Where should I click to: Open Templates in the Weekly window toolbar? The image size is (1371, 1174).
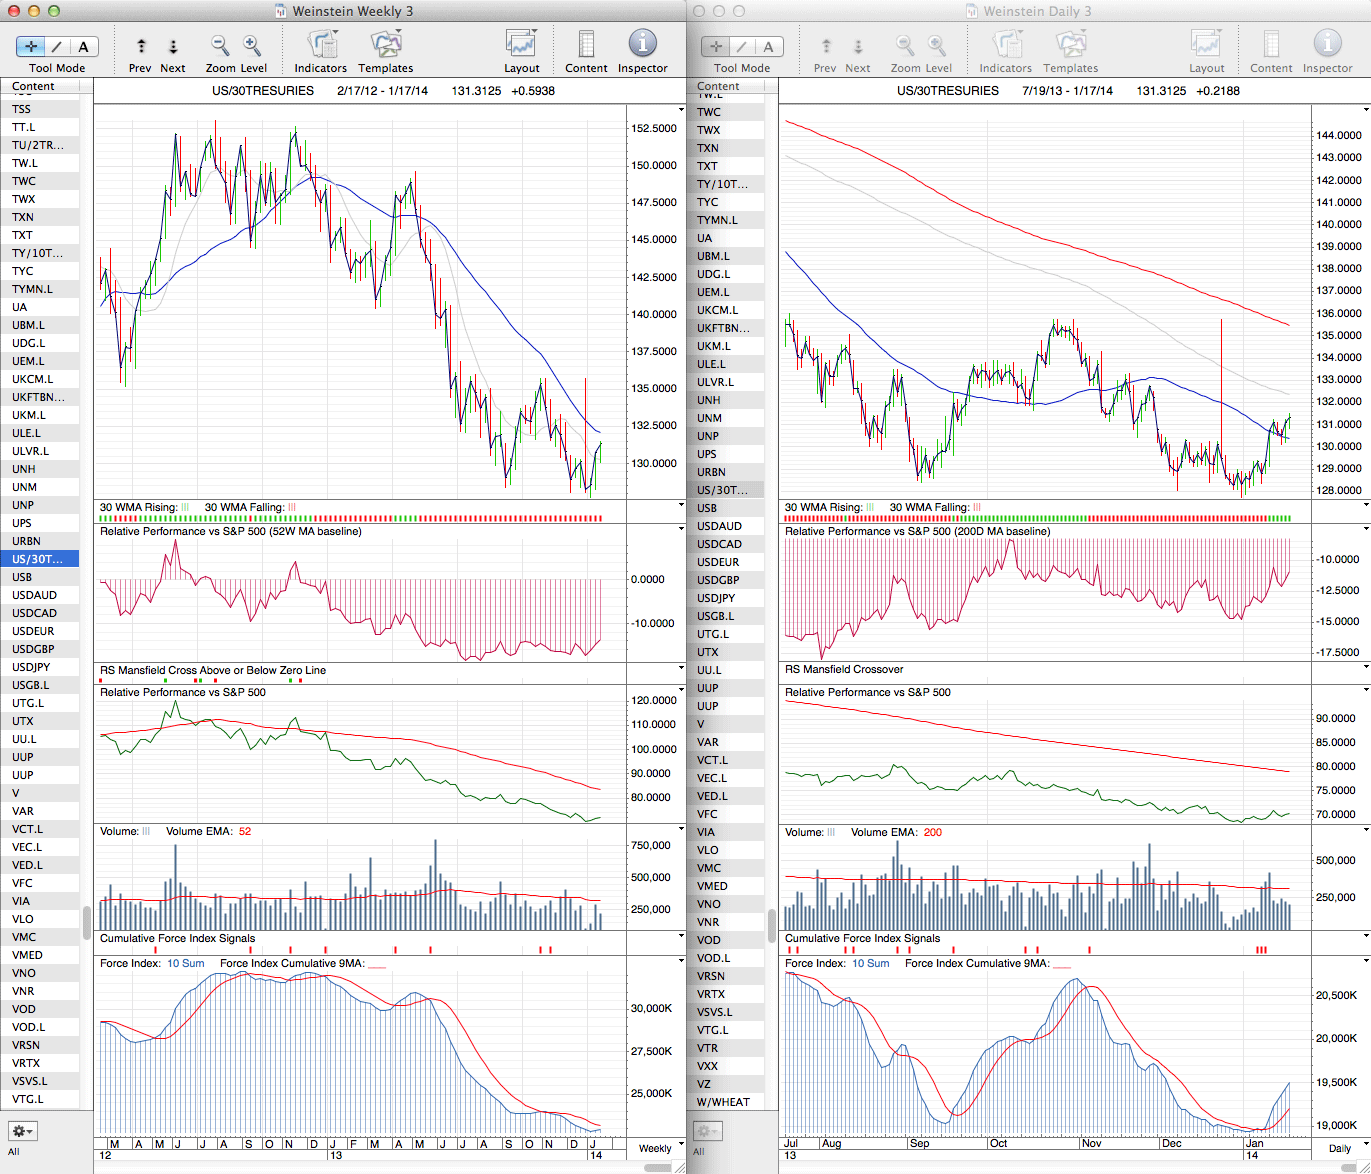(385, 45)
